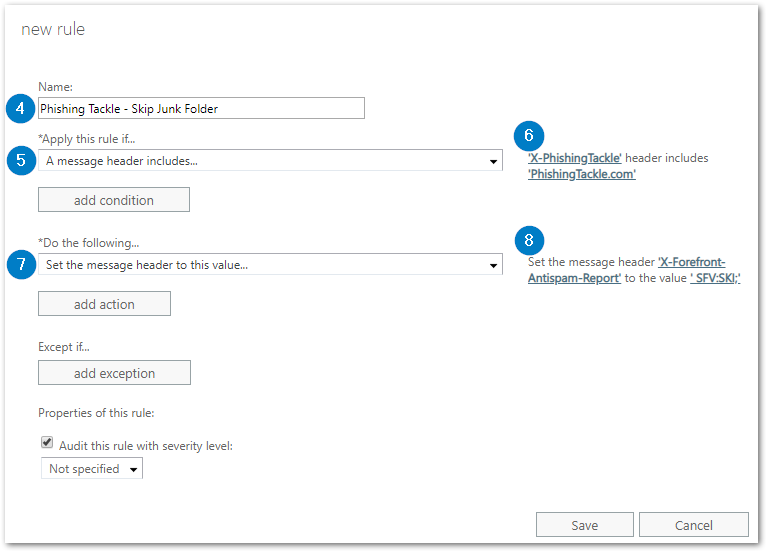Open the 'PhishingTackle.com' value link
Screen dimensions: 767x552
pos(582,174)
